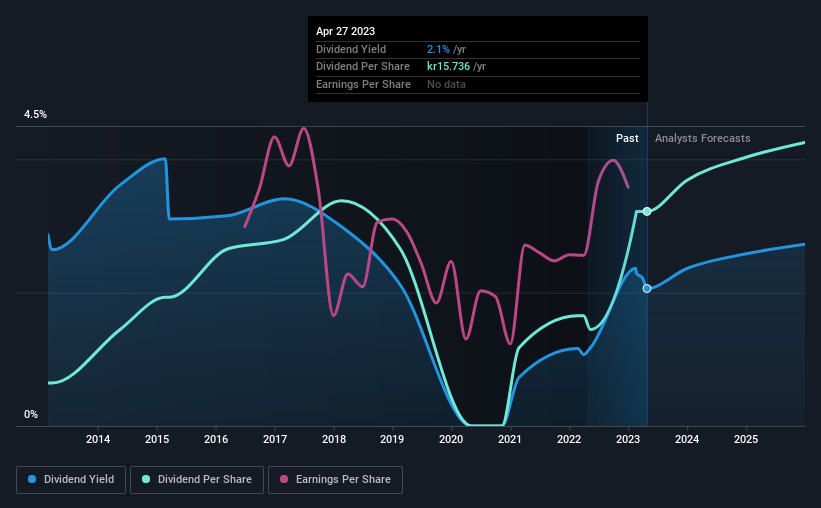Toggle the Earnings Per Share legend button

coord(335,479)
